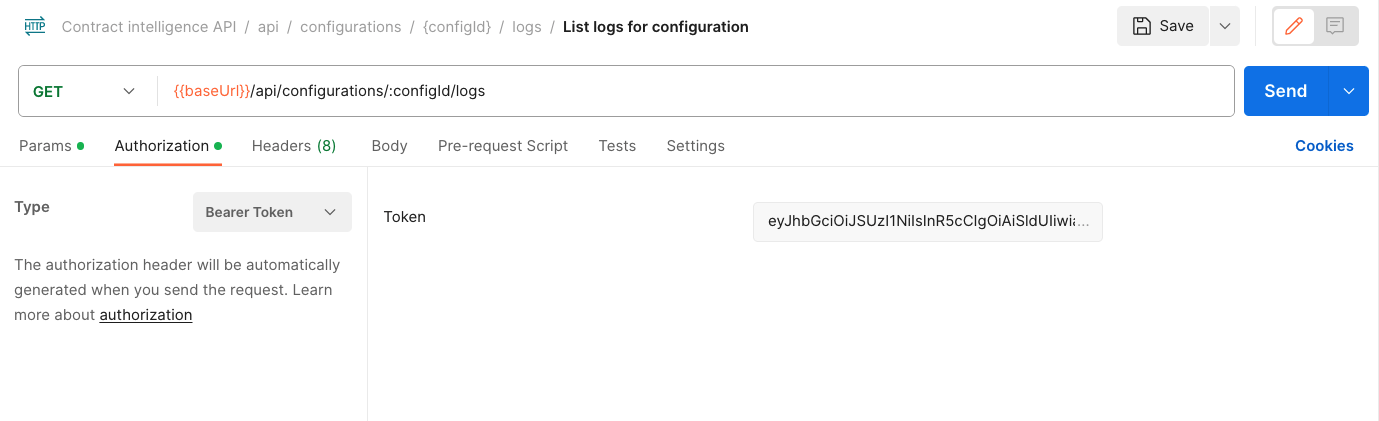Image resolution: width=1379 pixels, height=421 pixels.
Task: Open the Body tab
Action: click(389, 146)
